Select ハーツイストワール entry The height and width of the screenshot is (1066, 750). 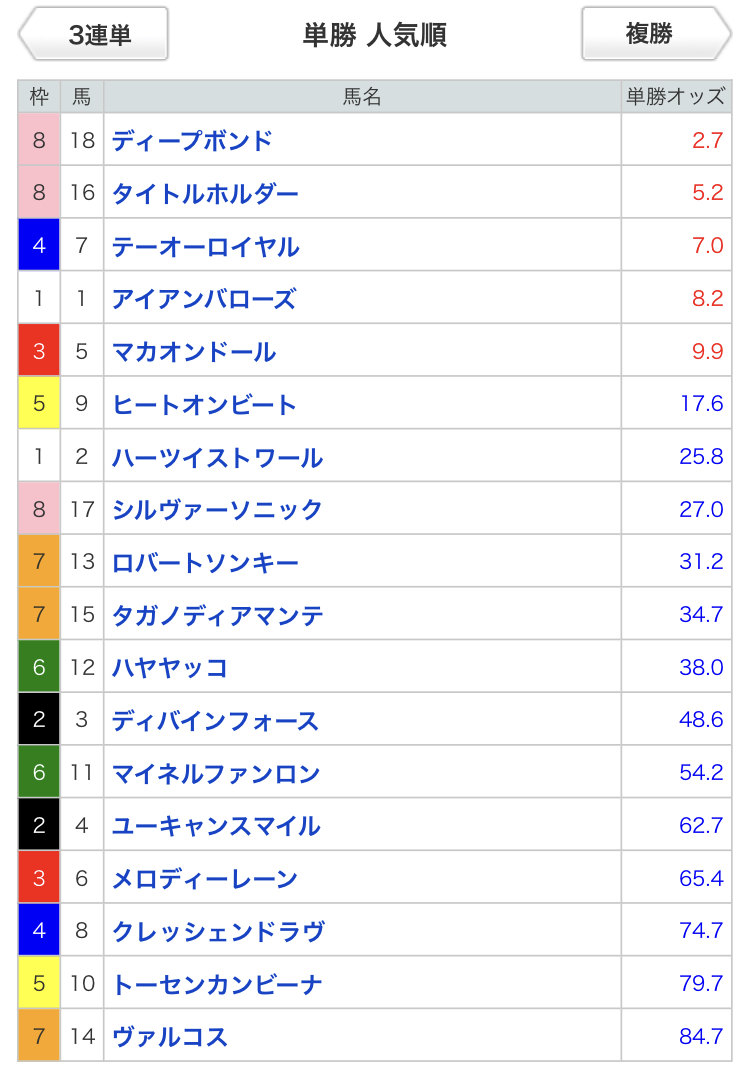click(x=217, y=457)
